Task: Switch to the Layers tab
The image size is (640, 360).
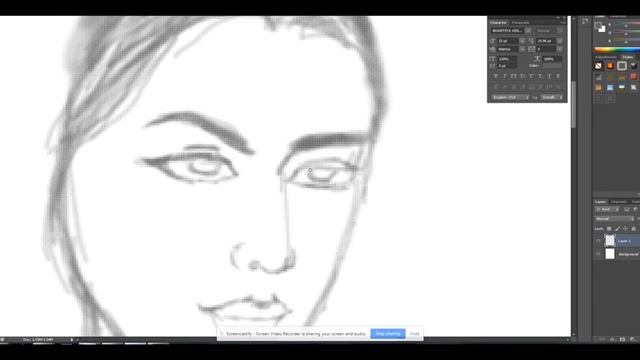Action: [600, 202]
